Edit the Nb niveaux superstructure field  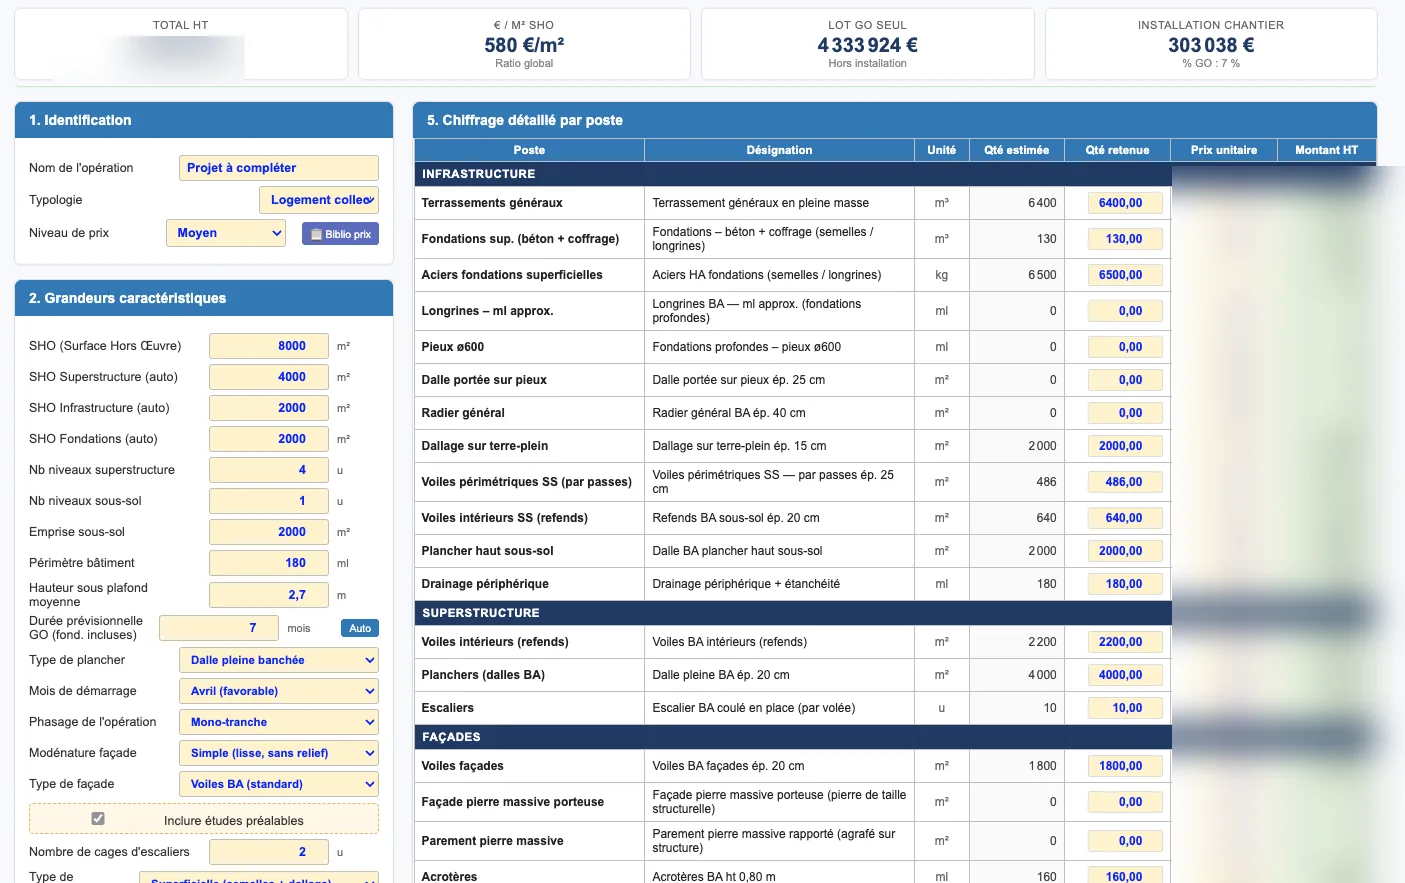pyautogui.click(x=269, y=470)
